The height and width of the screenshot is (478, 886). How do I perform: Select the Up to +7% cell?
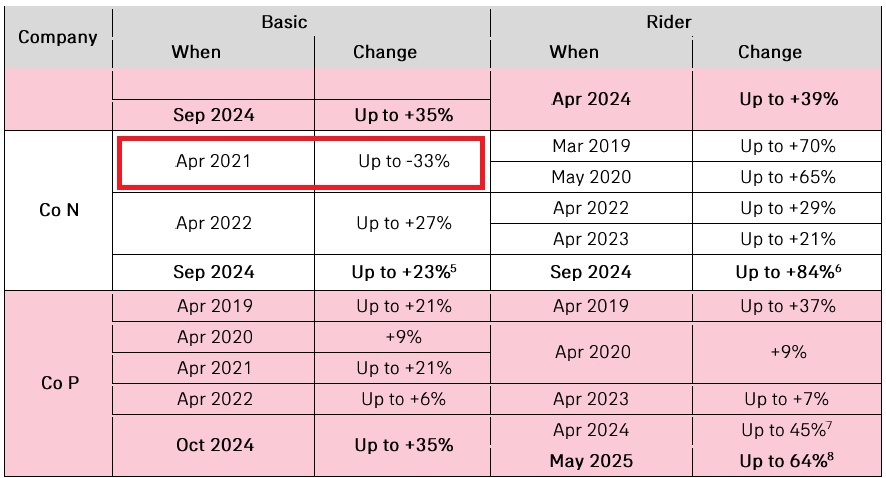pos(788,399)
